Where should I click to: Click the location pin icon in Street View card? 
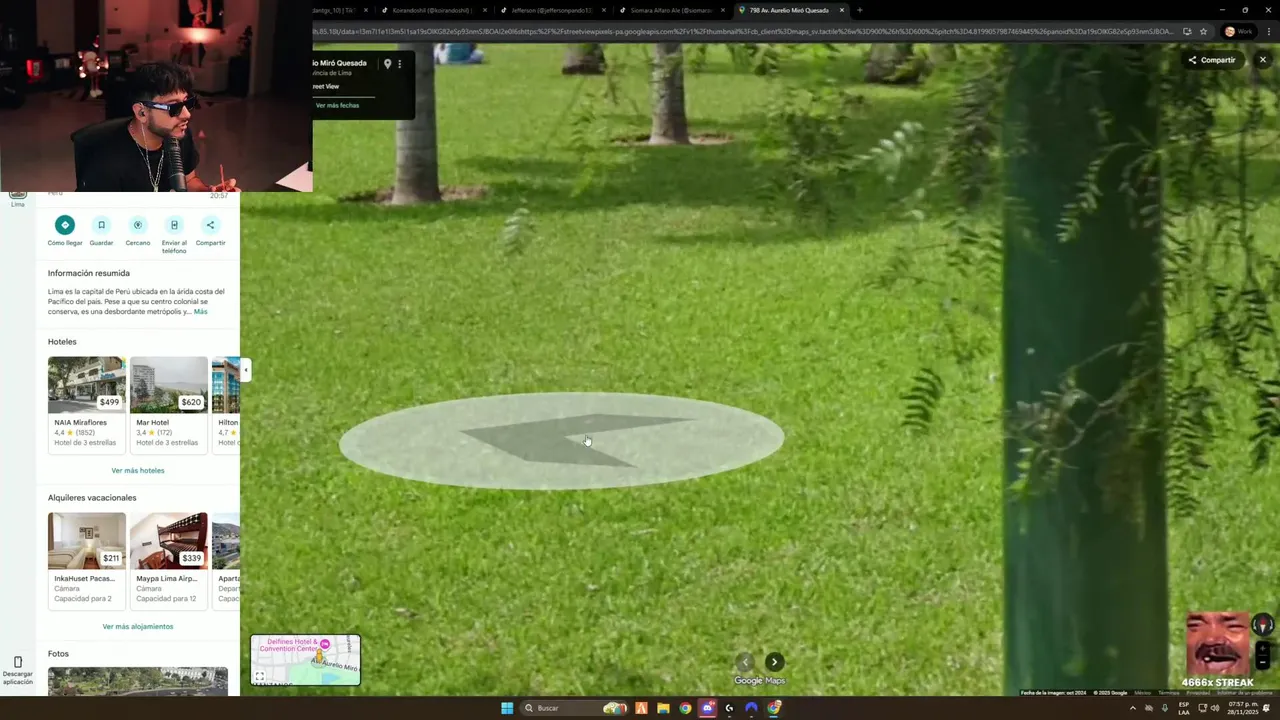[388, 64]
